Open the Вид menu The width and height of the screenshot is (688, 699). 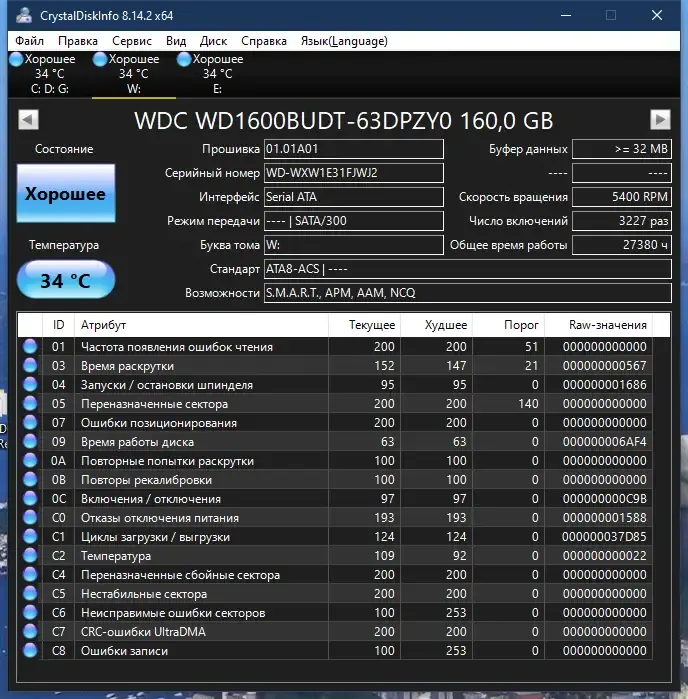click(x=176, y=41)
